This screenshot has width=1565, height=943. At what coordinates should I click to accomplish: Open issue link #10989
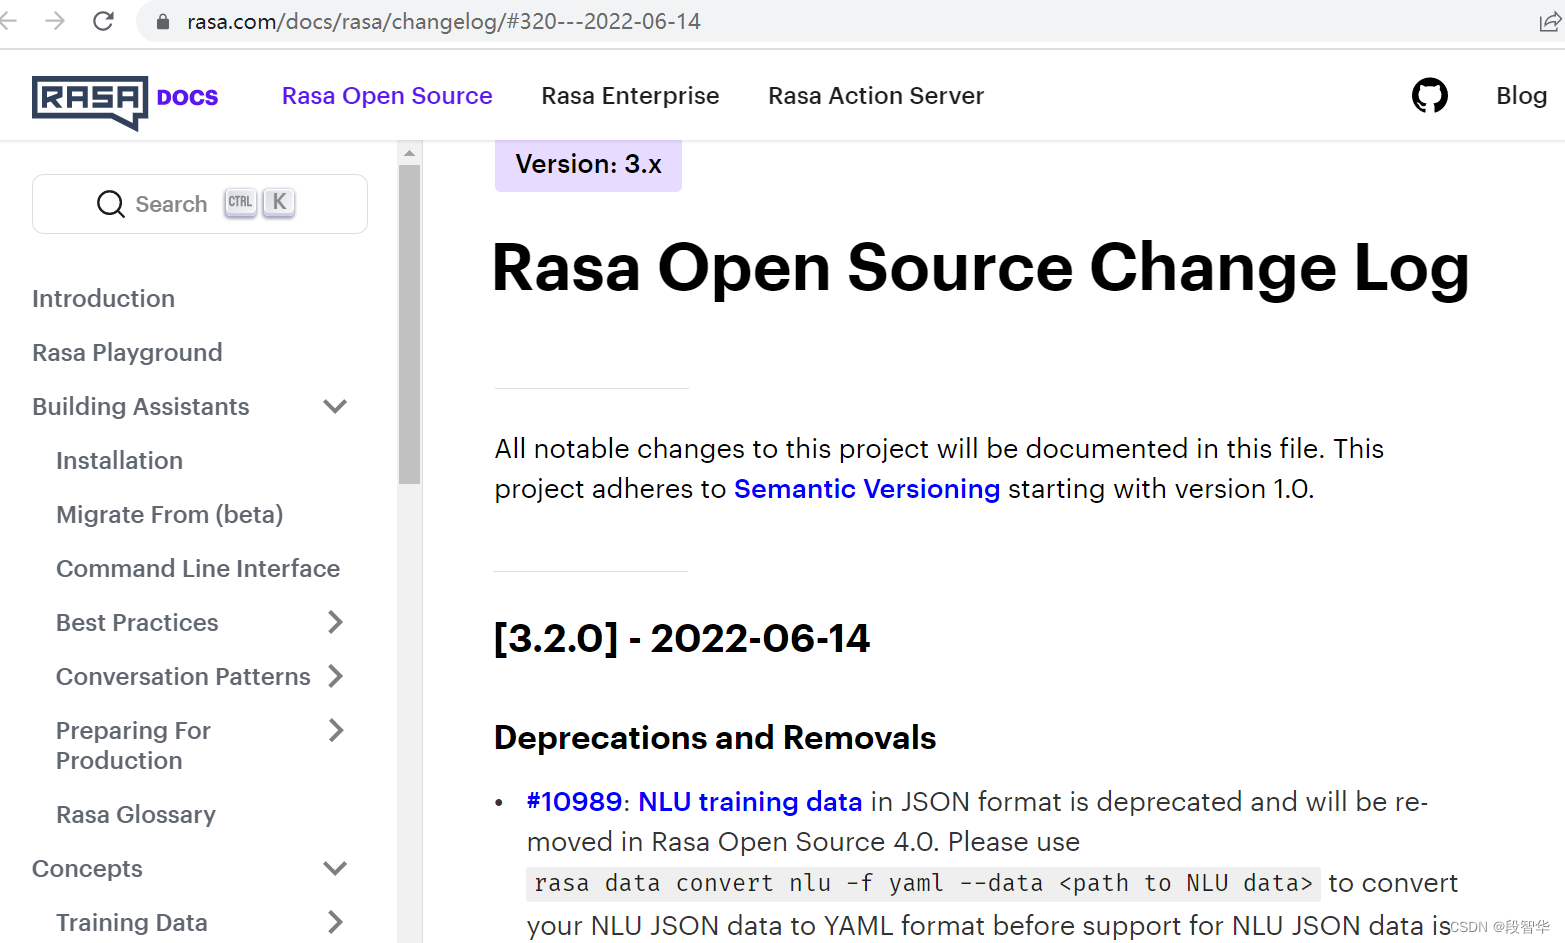click(x=575, y=802)
